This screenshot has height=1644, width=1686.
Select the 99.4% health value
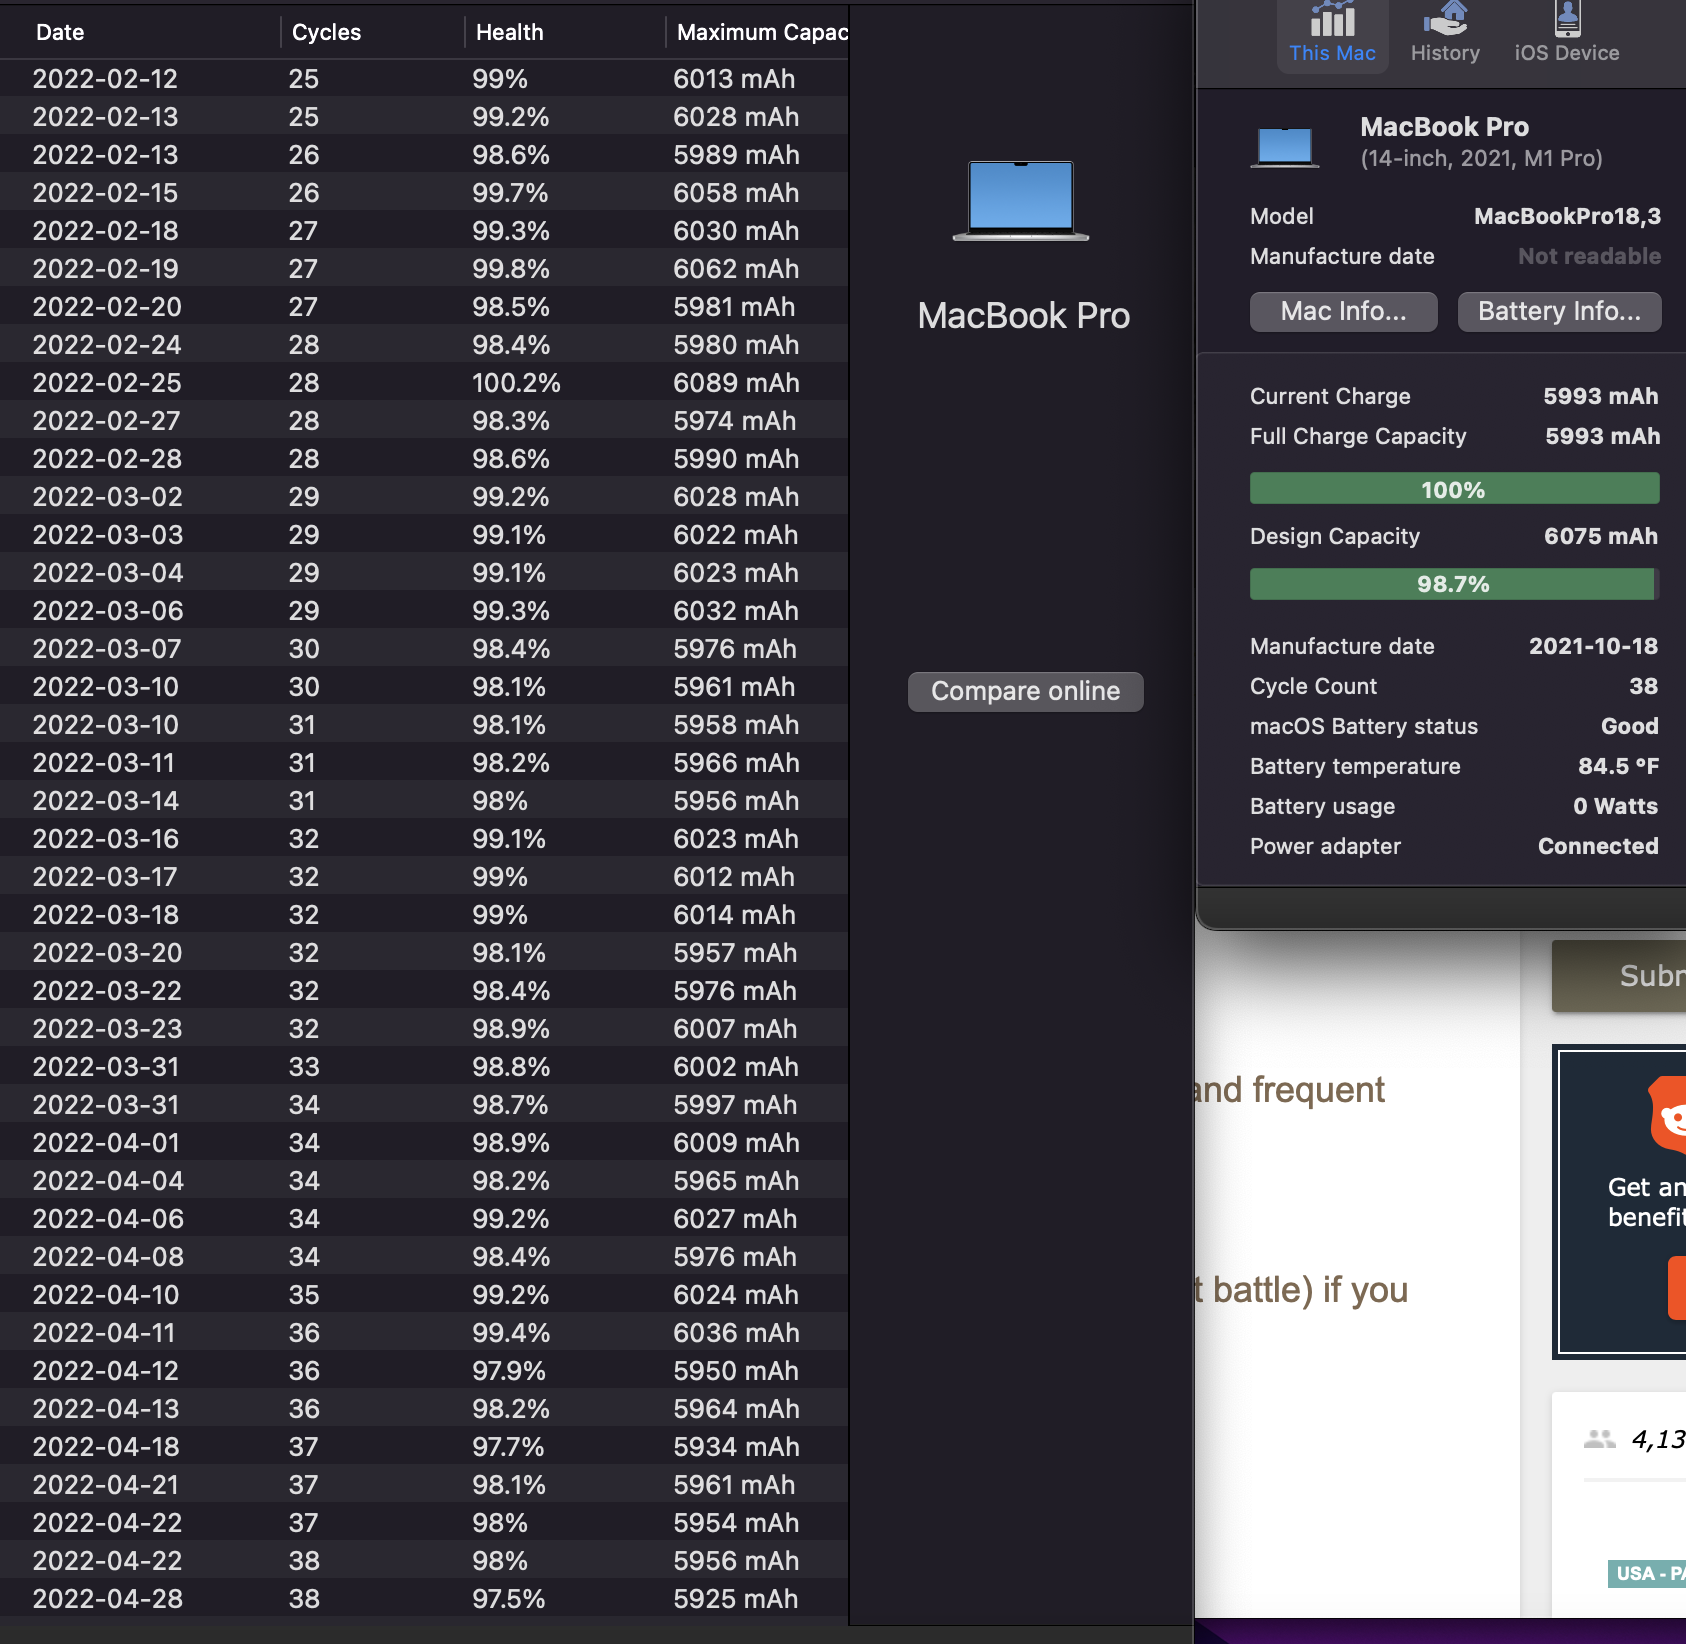pos(511,1333)
